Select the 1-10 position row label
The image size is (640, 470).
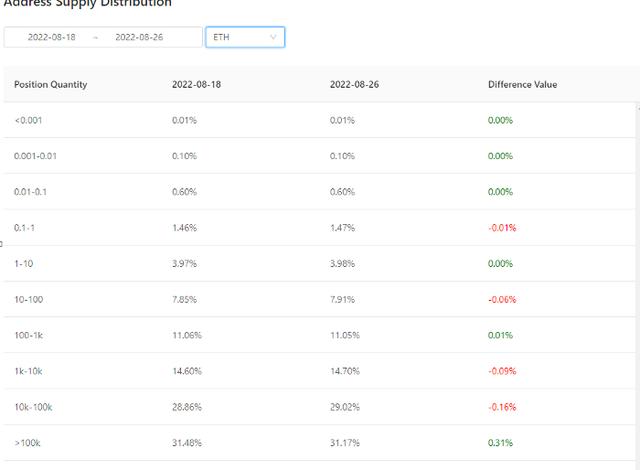coord(24,264)
